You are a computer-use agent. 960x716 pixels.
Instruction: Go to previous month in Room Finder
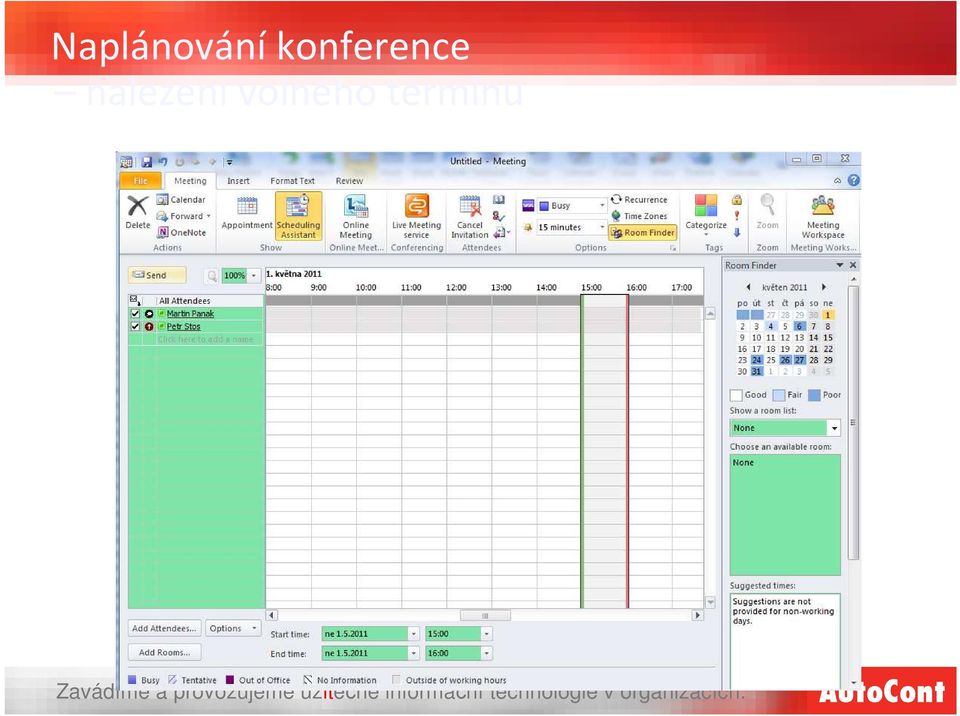pyautogui.click(x=748, y=287)
